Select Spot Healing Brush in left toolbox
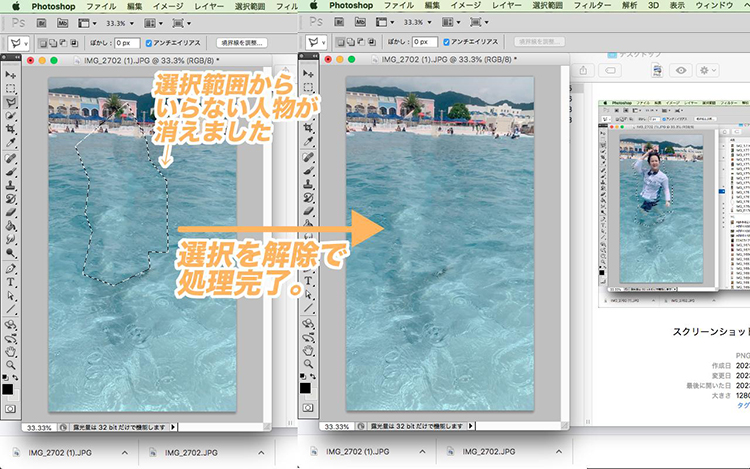Screen dimensions: 750x469 click(11, 158)
